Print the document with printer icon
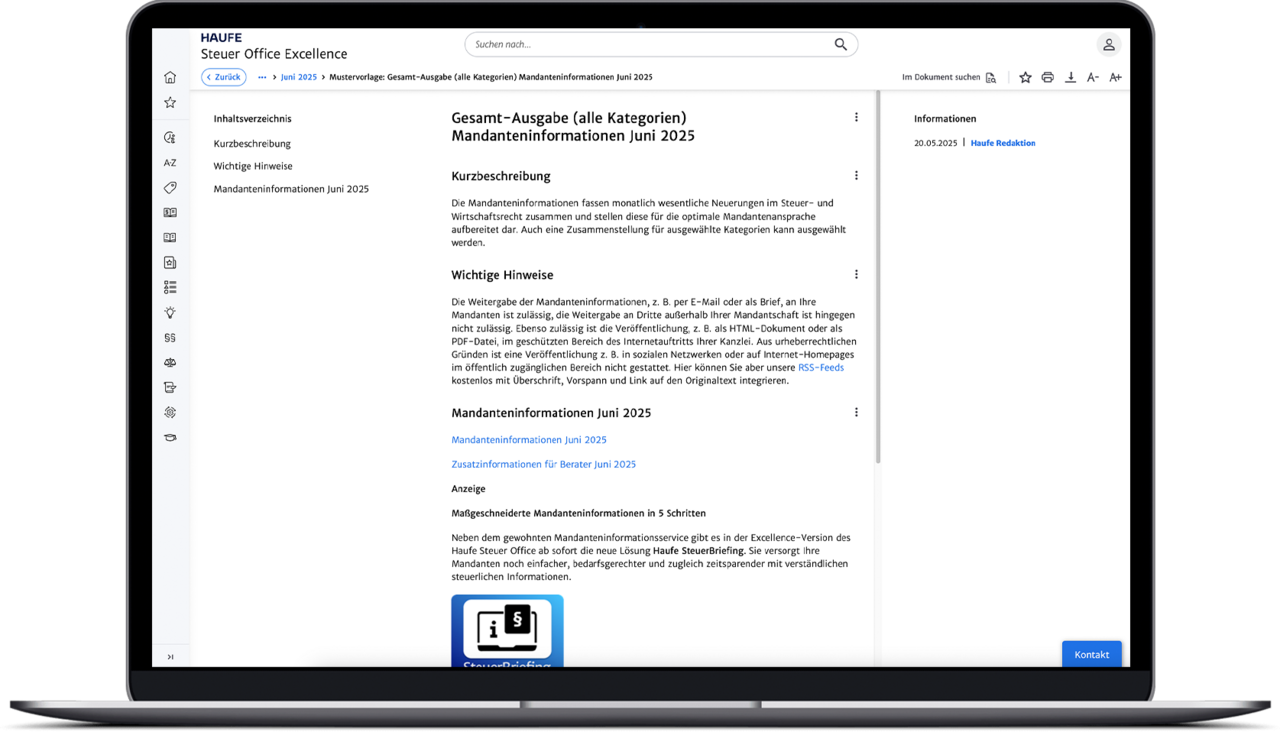Image resolution: width=1280 pixels, height=732 pixels. click(x=1047, y=77)
